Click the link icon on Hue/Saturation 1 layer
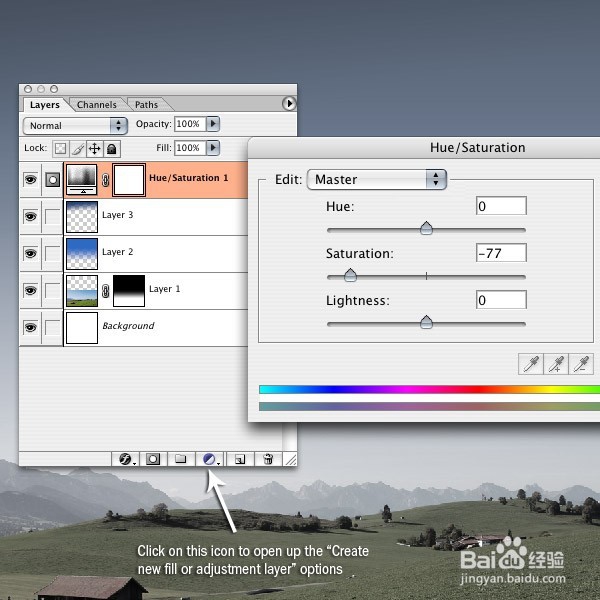This screenshot has height=600, width=600. pos(106,179)
